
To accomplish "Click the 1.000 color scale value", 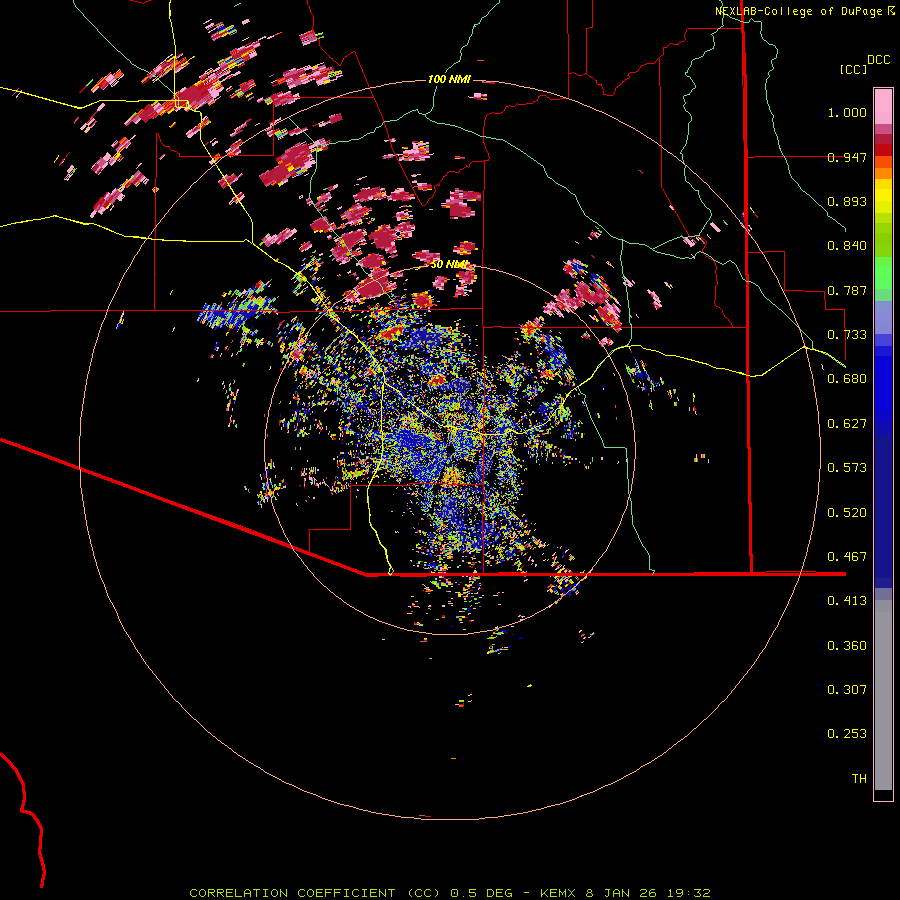I will [x=847, y=112].
